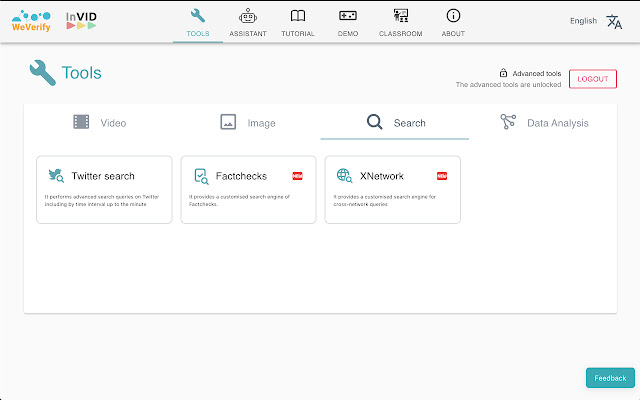The width and height of the screenshot is (640, 400).
Task: Click the WeVerify logo
Action: (30, 21)
